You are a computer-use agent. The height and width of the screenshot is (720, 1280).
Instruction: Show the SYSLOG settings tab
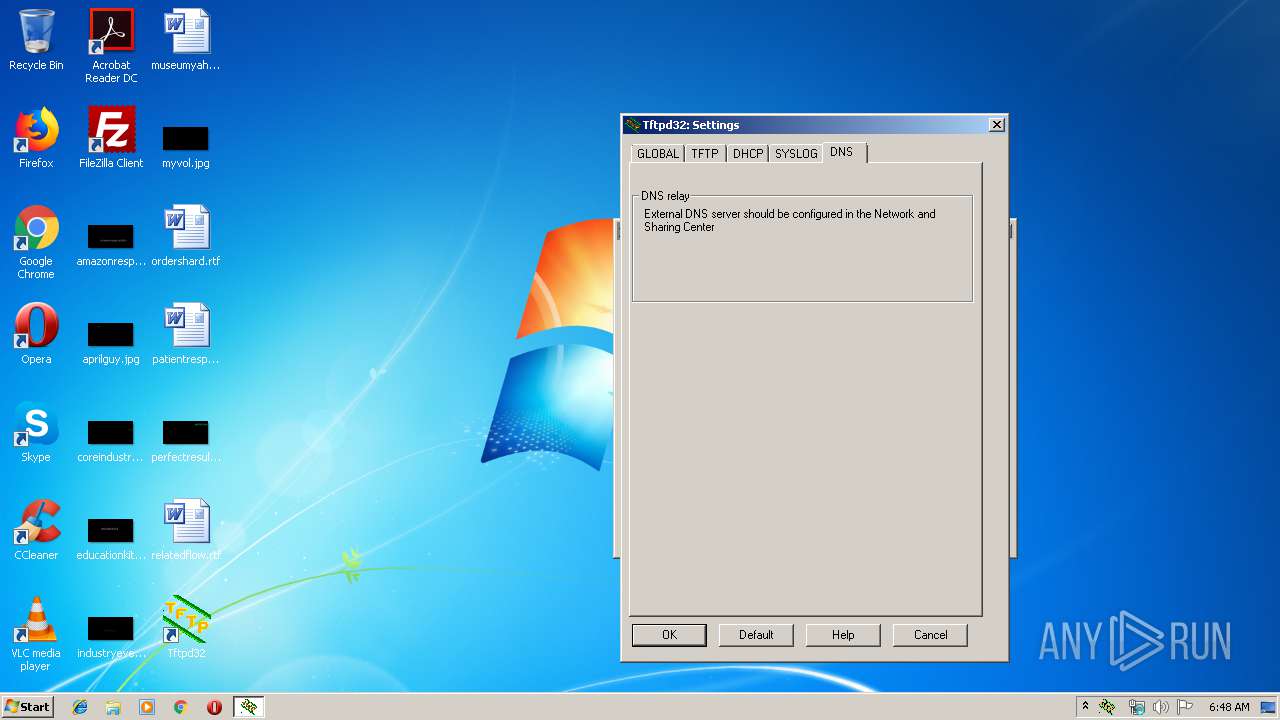point(796,153)
